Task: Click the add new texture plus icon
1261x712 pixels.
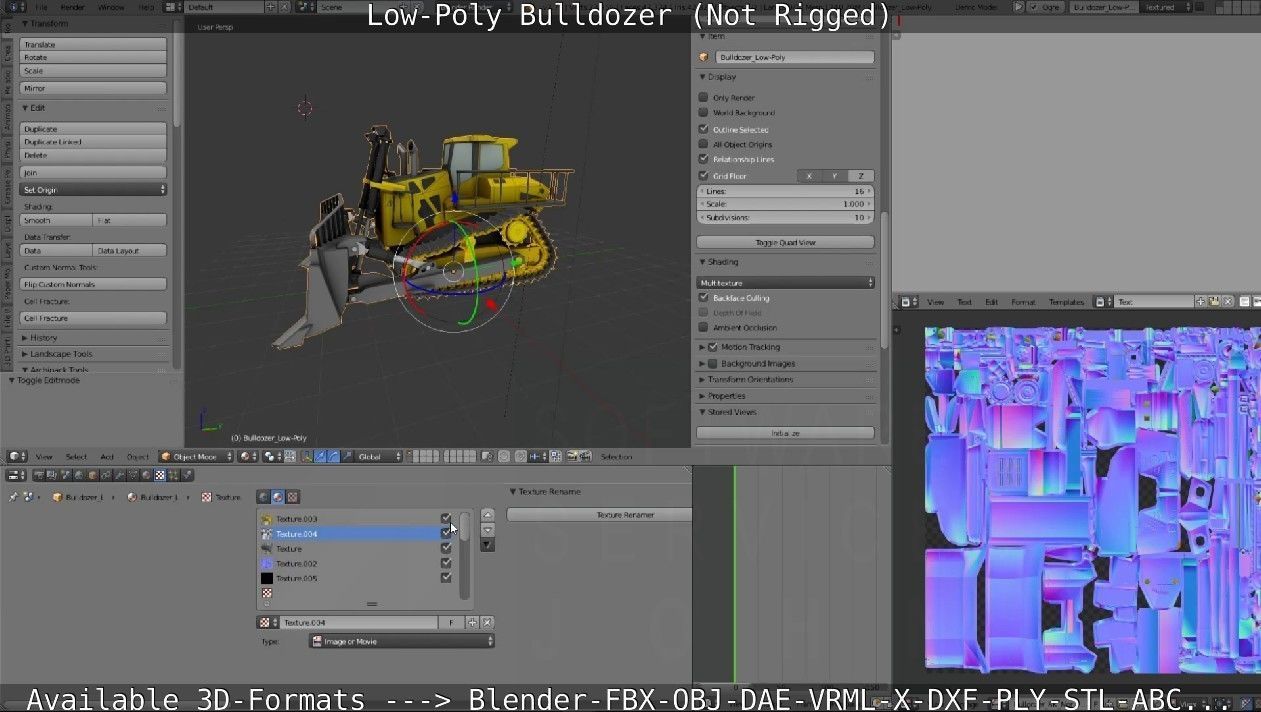Action: coord(473,622)
